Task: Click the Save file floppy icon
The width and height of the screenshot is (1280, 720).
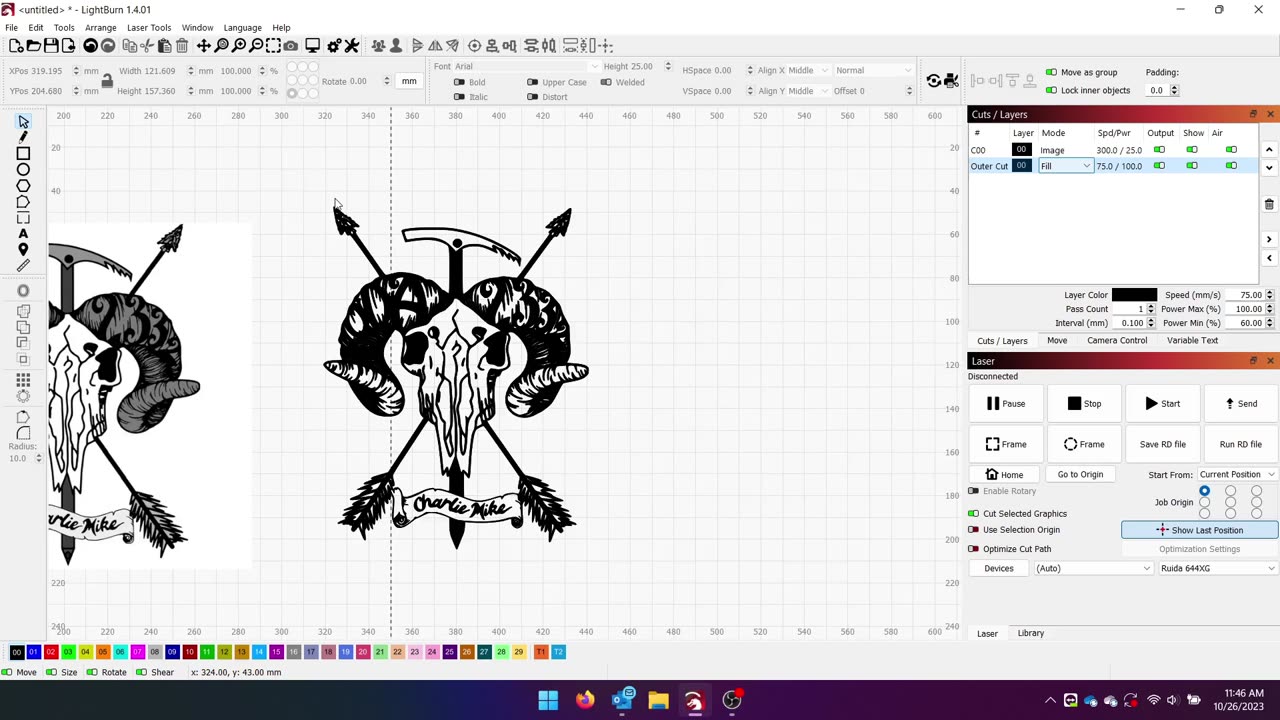Action: pos(51,46)
